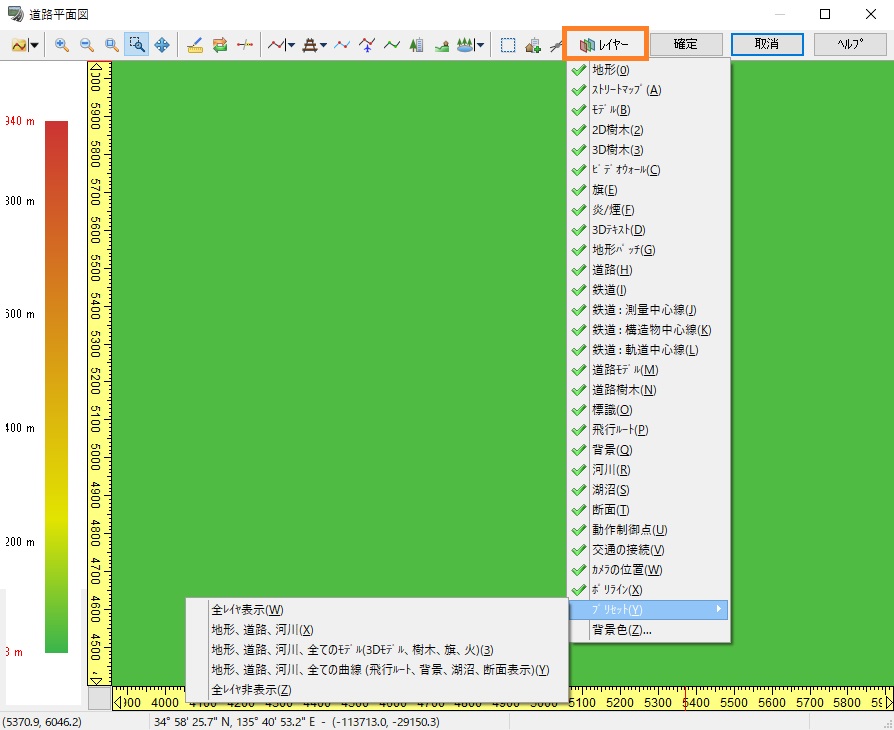The height and width of the screenshot is (730, 894).
Task: Toggle the 旗(E) layer
Action: tap(649, 189)
